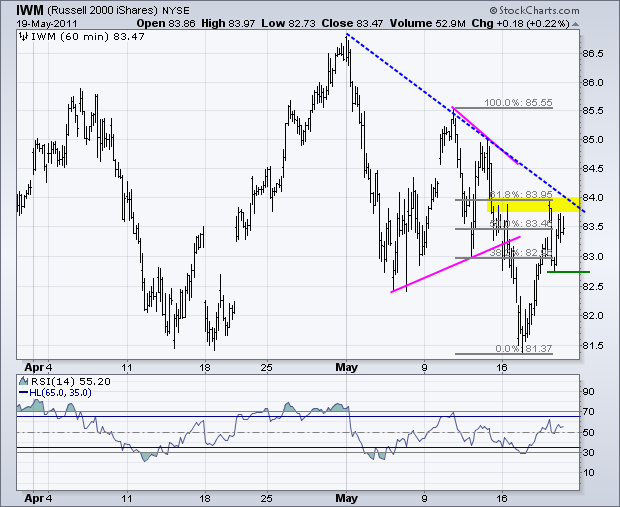Click the 86.5 price axis label
Image resolution: width=620 pixels, height=507 pixels.
coord(593,54)
